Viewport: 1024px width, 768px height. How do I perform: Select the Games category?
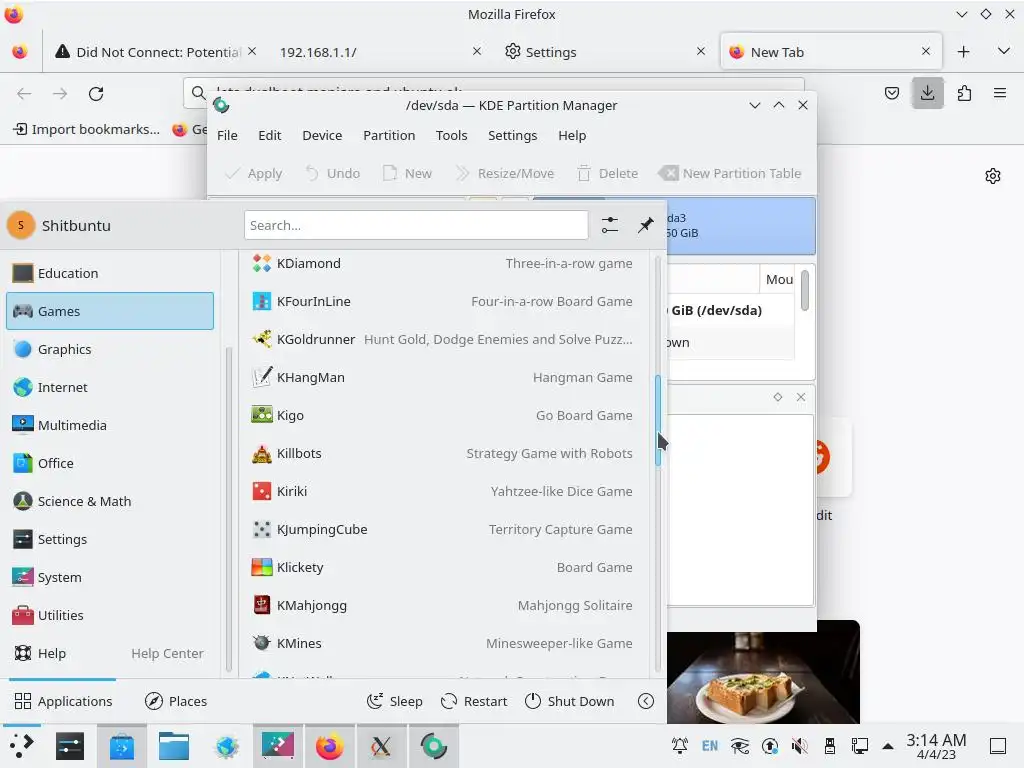pos(110,311)
